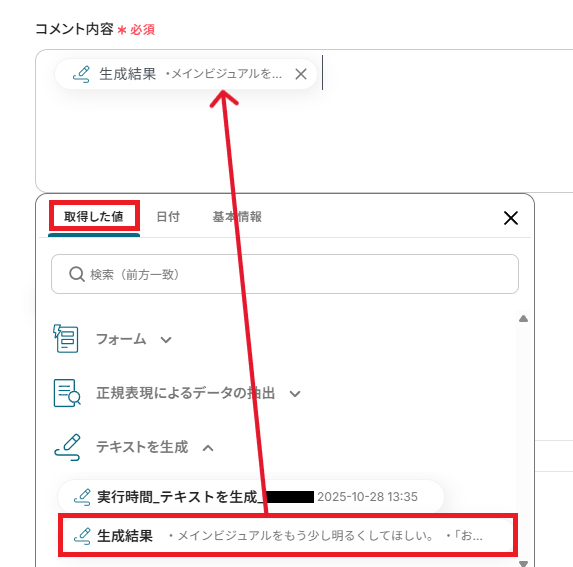The width and height of the screenshot is (573, 567).
Task: Expand the 正規表現によるデータの抽出 chevron
Action: coord(295,394)
